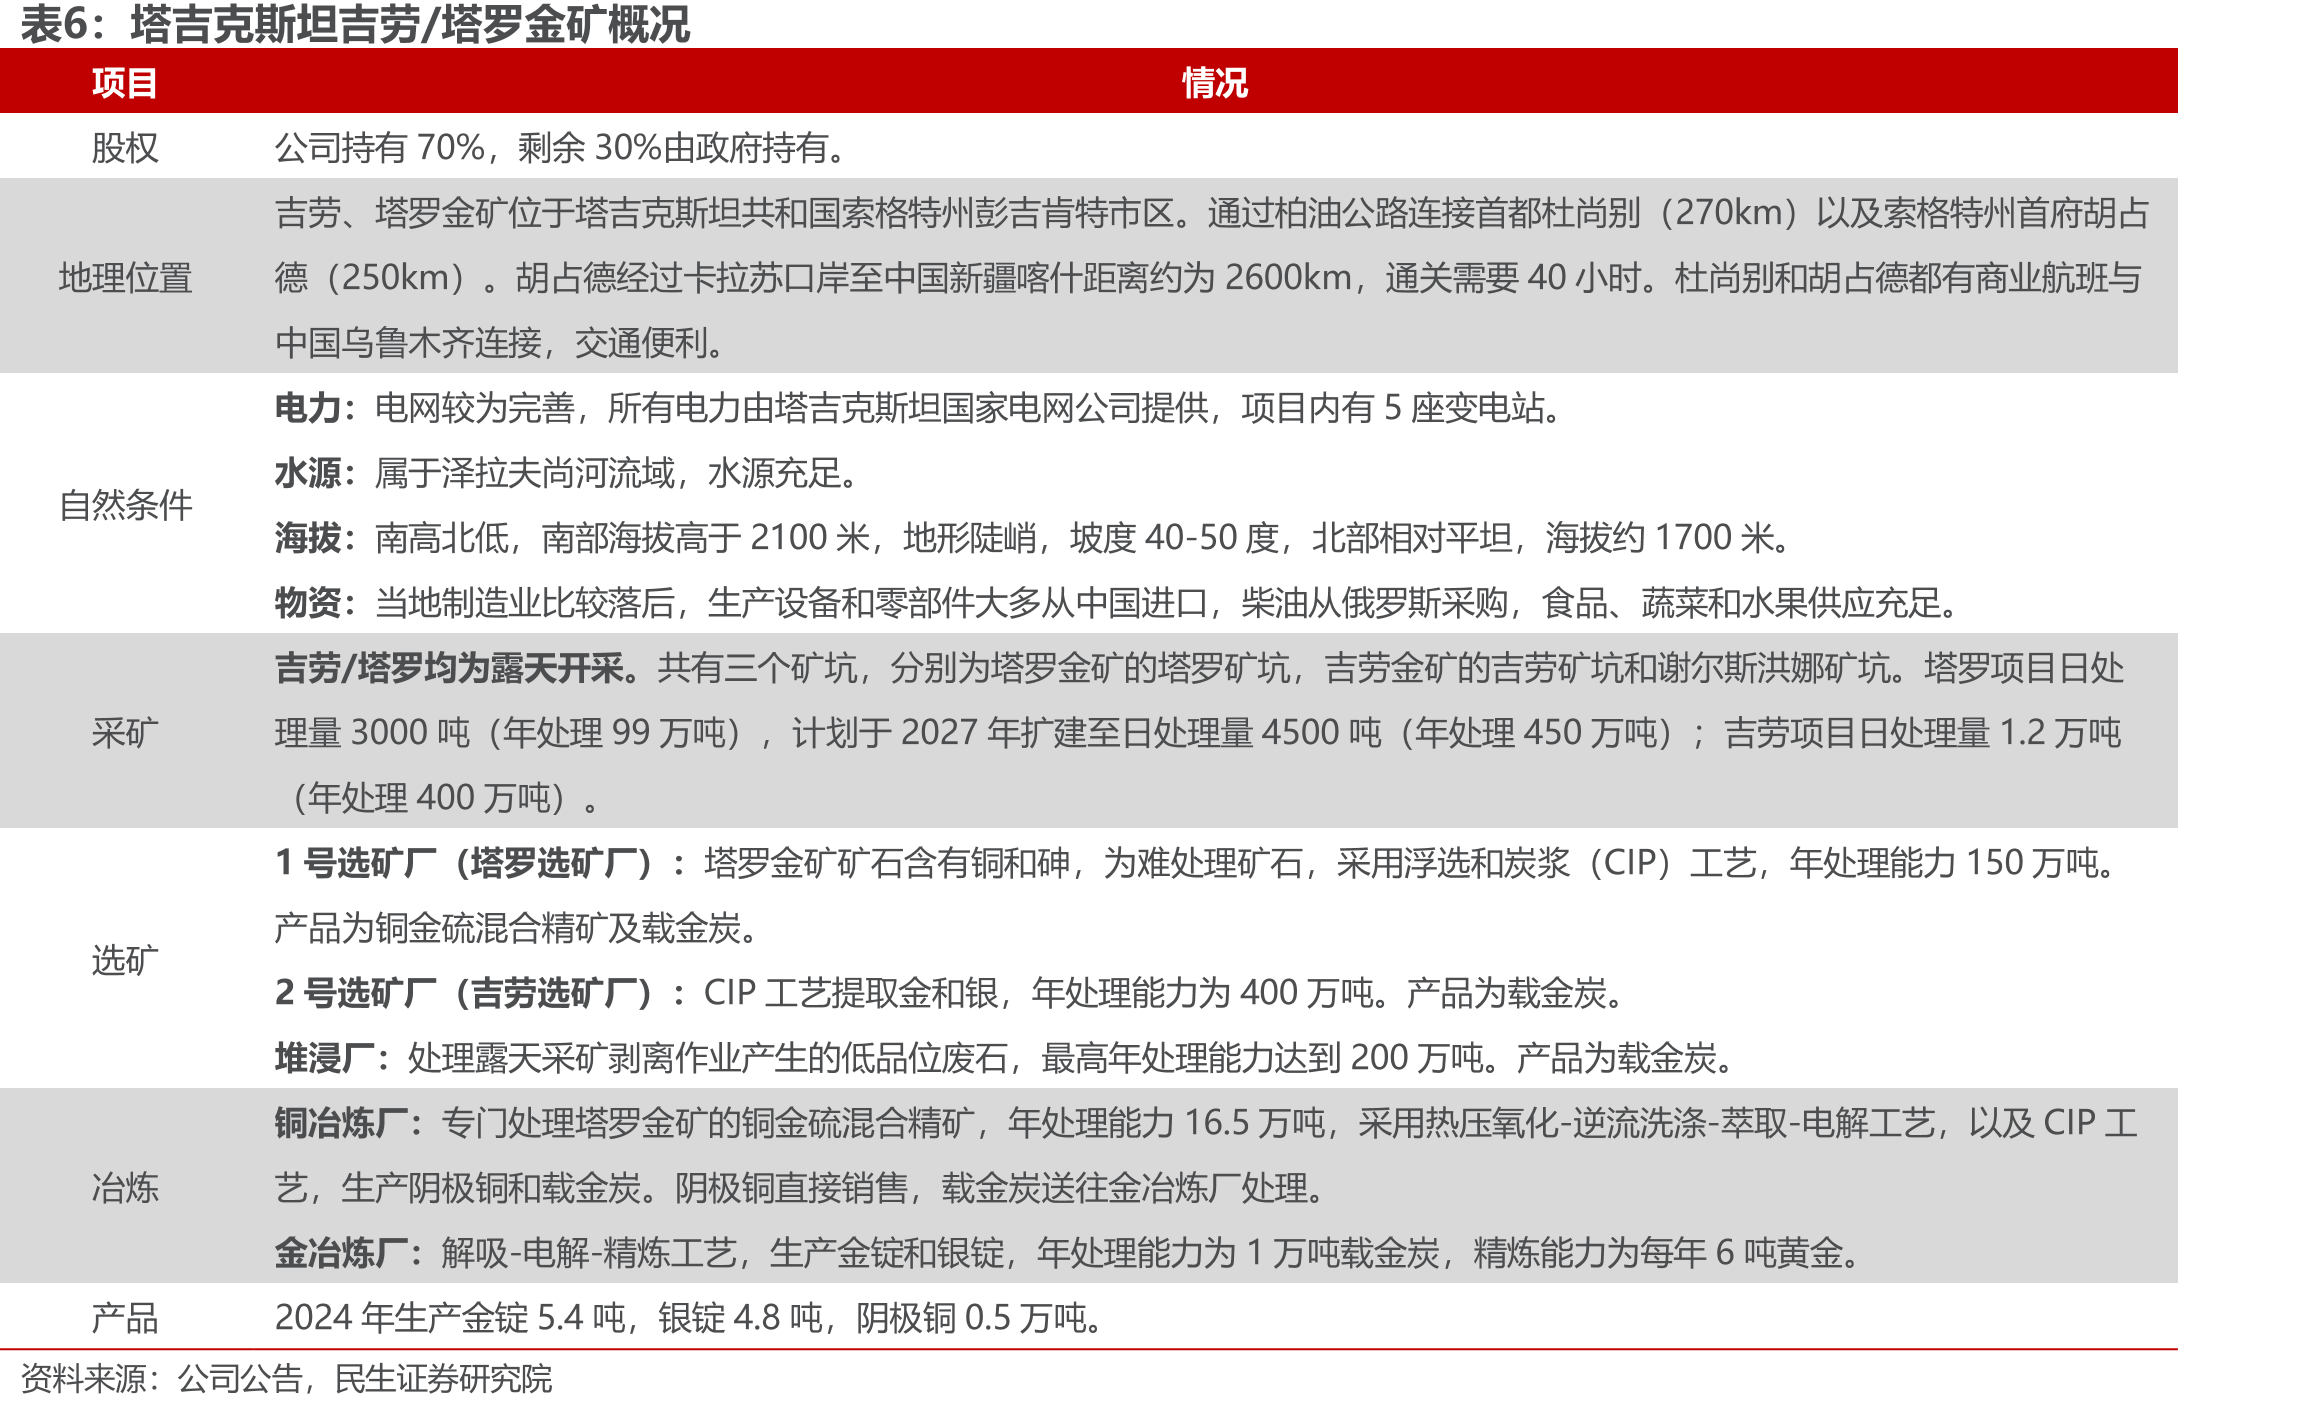Viewport: 2310px width, 1409px height.
Task: Click the bold '堆浸厂：' label
Action: 333,1058
